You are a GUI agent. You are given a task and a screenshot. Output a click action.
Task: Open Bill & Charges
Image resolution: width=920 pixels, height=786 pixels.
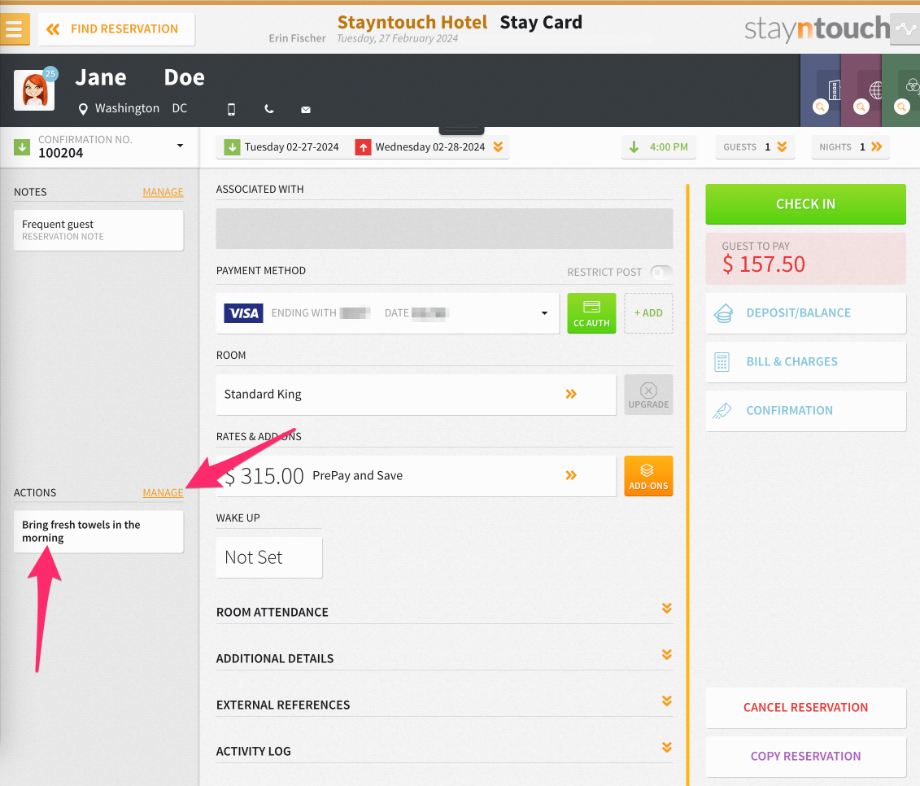806,362
